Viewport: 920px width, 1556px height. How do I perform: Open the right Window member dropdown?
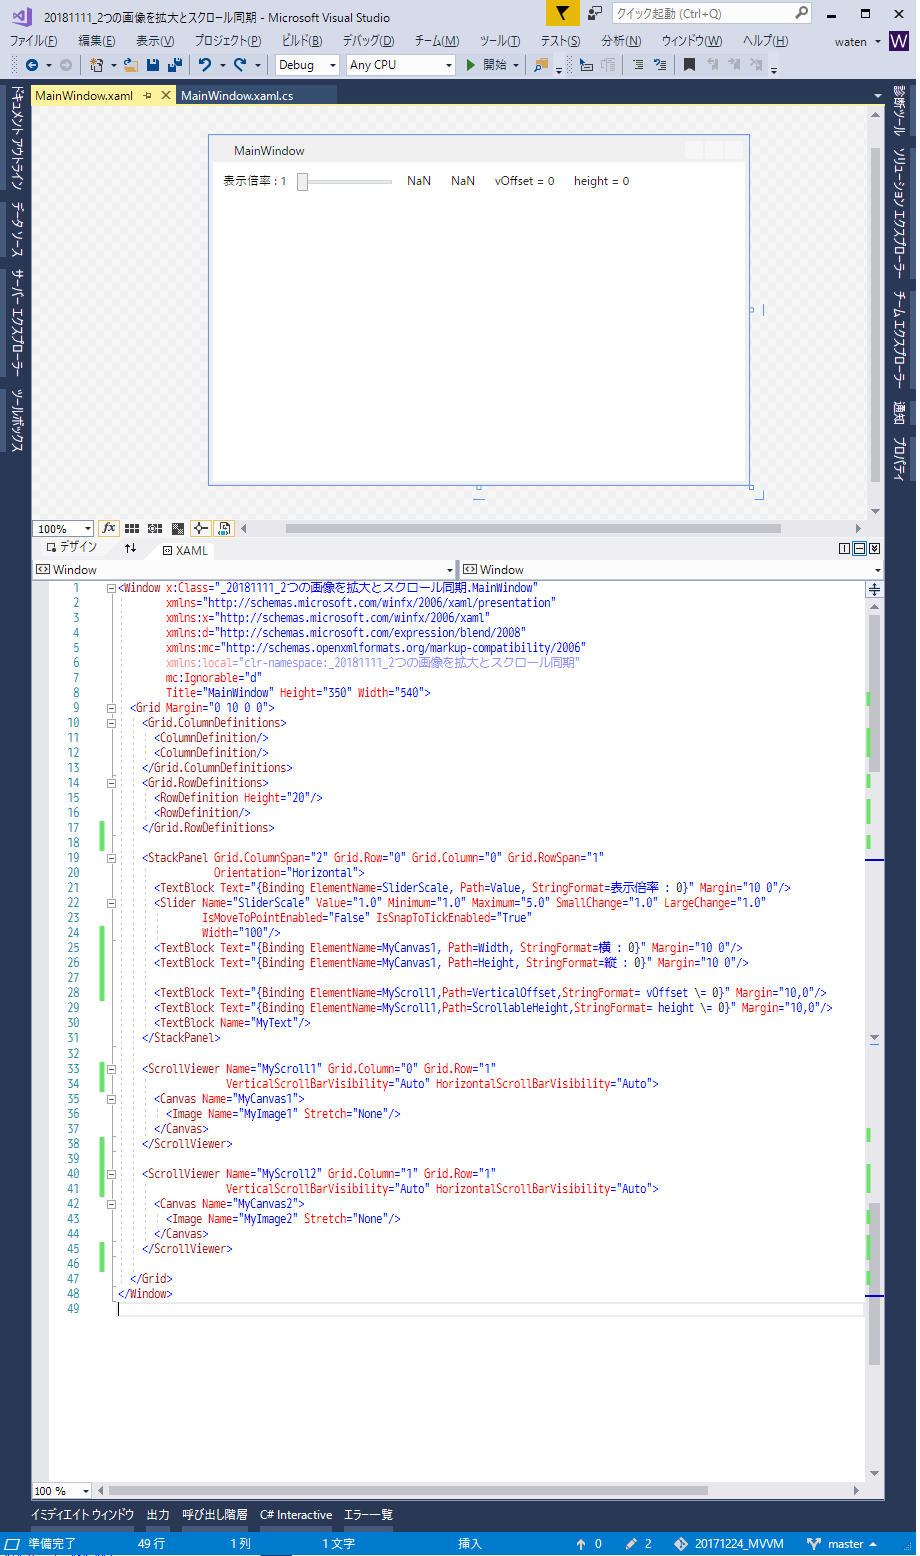[x=670, y=569]
